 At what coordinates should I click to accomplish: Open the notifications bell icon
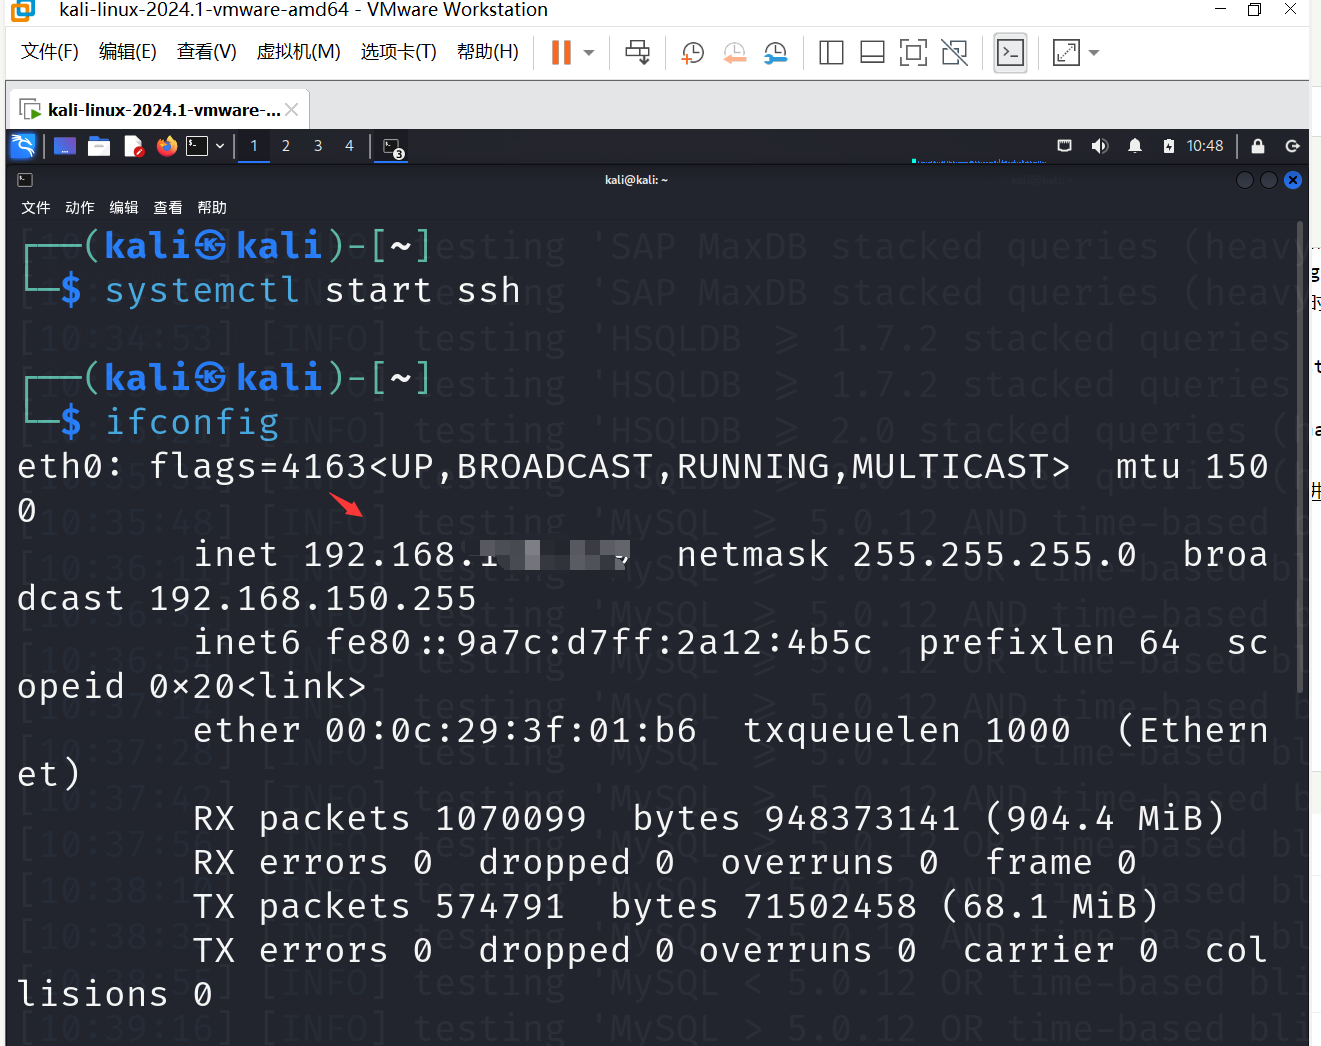tap(1135, 146)
